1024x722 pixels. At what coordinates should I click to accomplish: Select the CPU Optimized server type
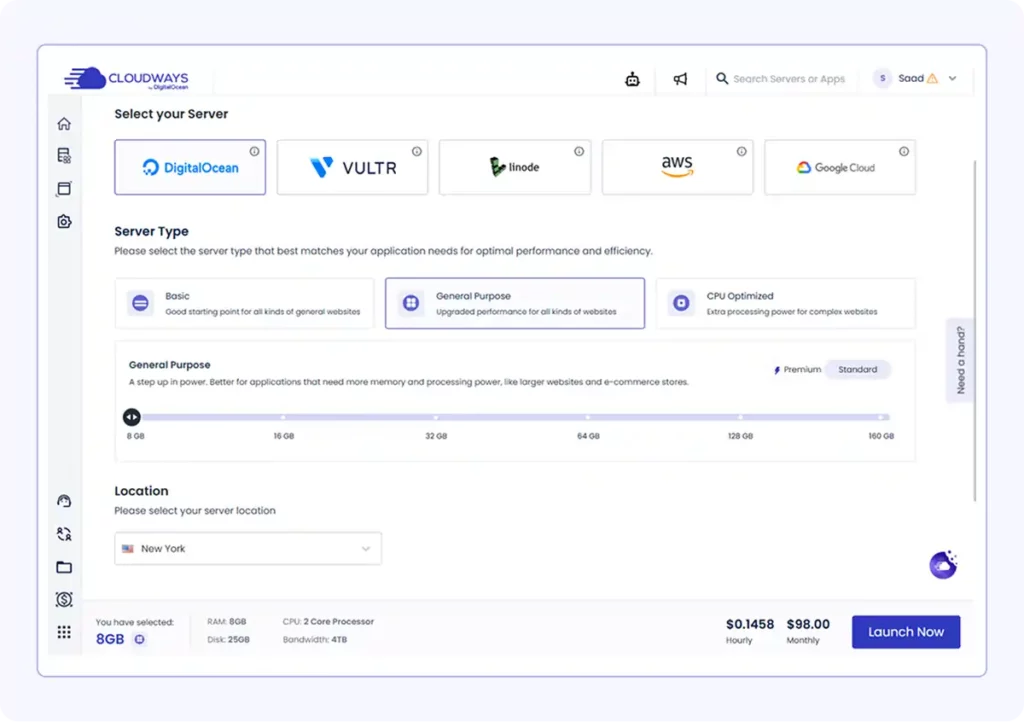[x=785, y=302]
